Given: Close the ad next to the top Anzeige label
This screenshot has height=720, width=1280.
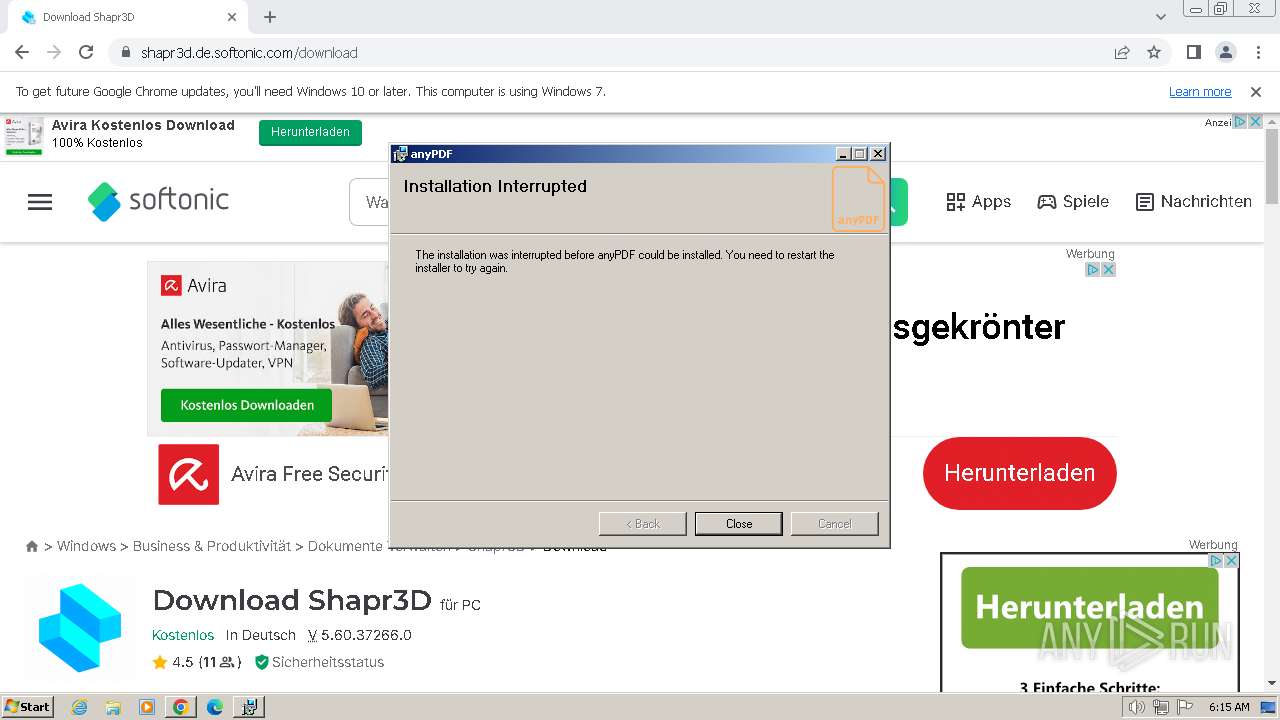Looking at the screenshot, I should (x=1255, y=122).
